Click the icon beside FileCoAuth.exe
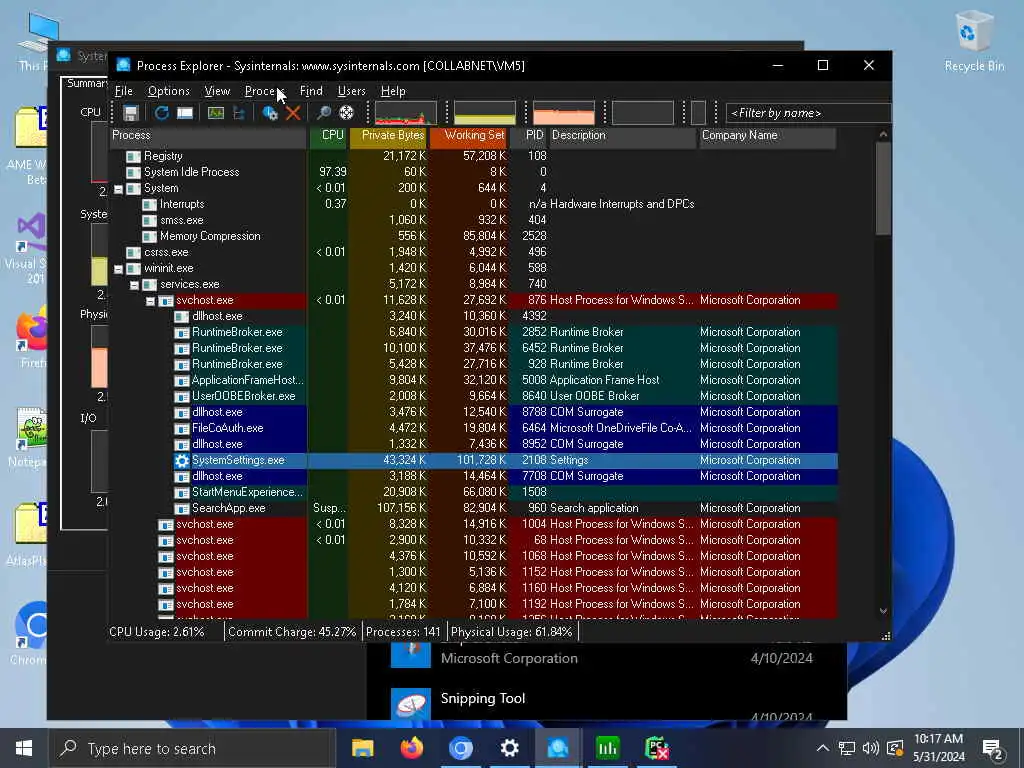This screenshot has width=1024, height=768. tap(182, 428)
